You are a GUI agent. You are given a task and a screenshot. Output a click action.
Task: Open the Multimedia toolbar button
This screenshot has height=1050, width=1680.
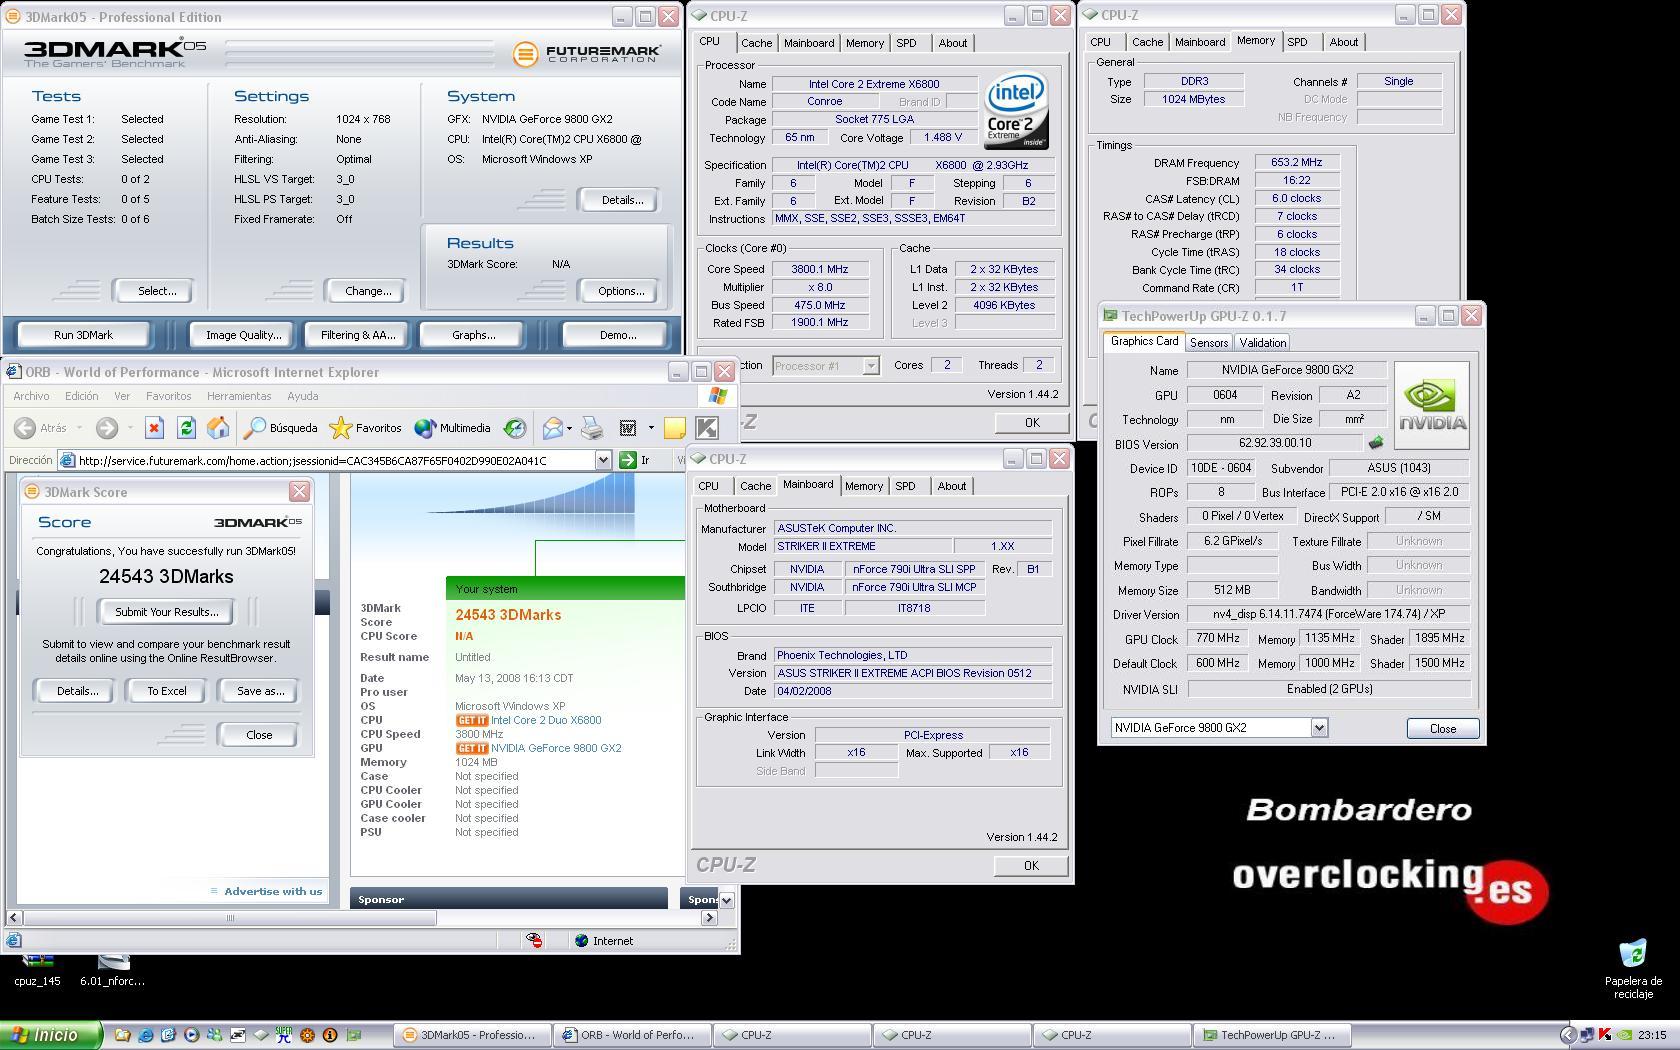click(452, 428)
